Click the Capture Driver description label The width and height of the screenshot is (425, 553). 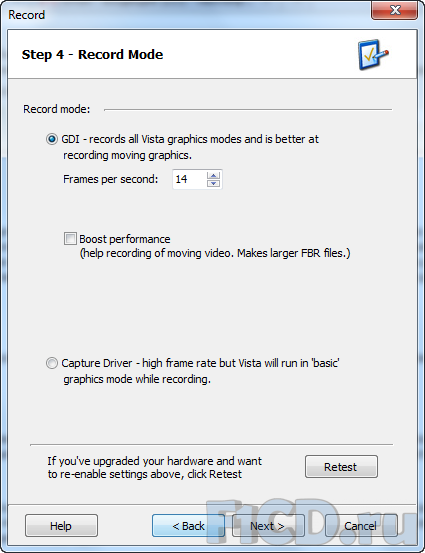tap(200, 371)
